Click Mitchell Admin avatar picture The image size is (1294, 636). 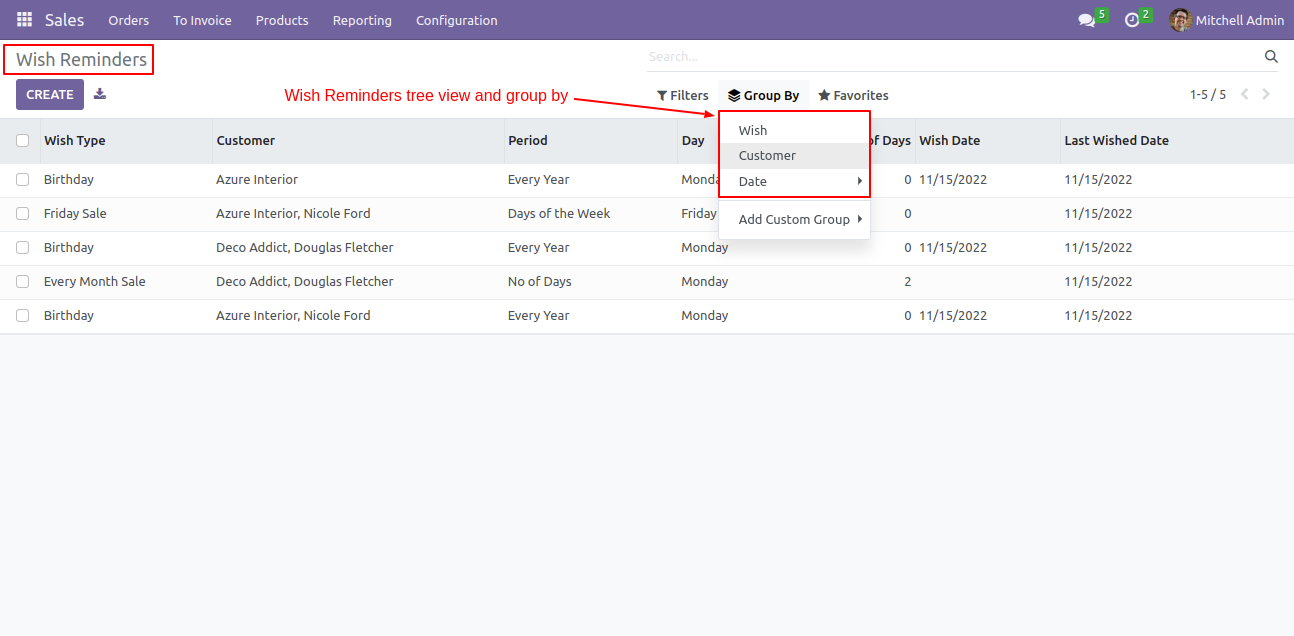pyautogui.click(x=1180, y=20)
